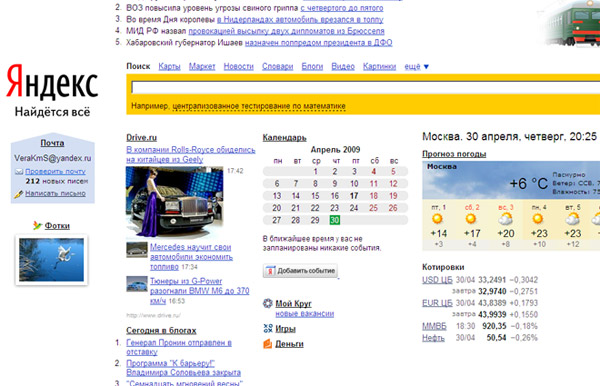Open the Календарь heading link
This screenshot has height=386, width=600.
point(284,138)
